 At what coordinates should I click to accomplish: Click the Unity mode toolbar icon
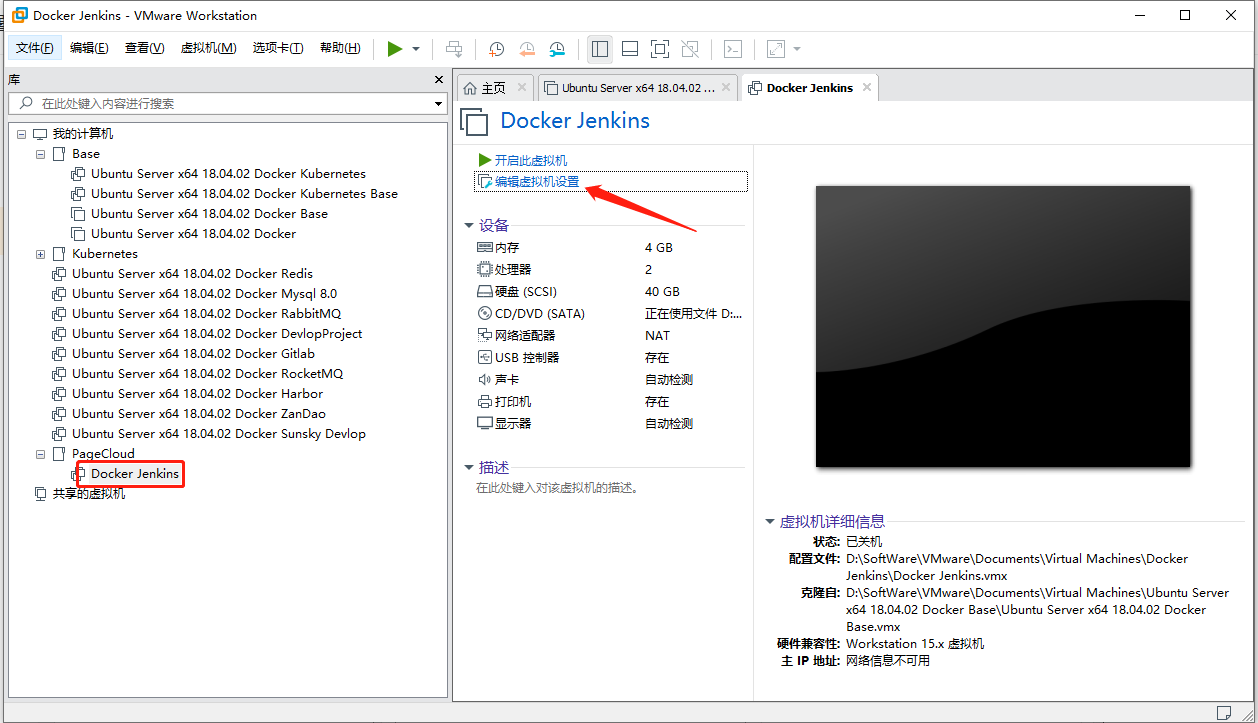(x=690, y=48)
